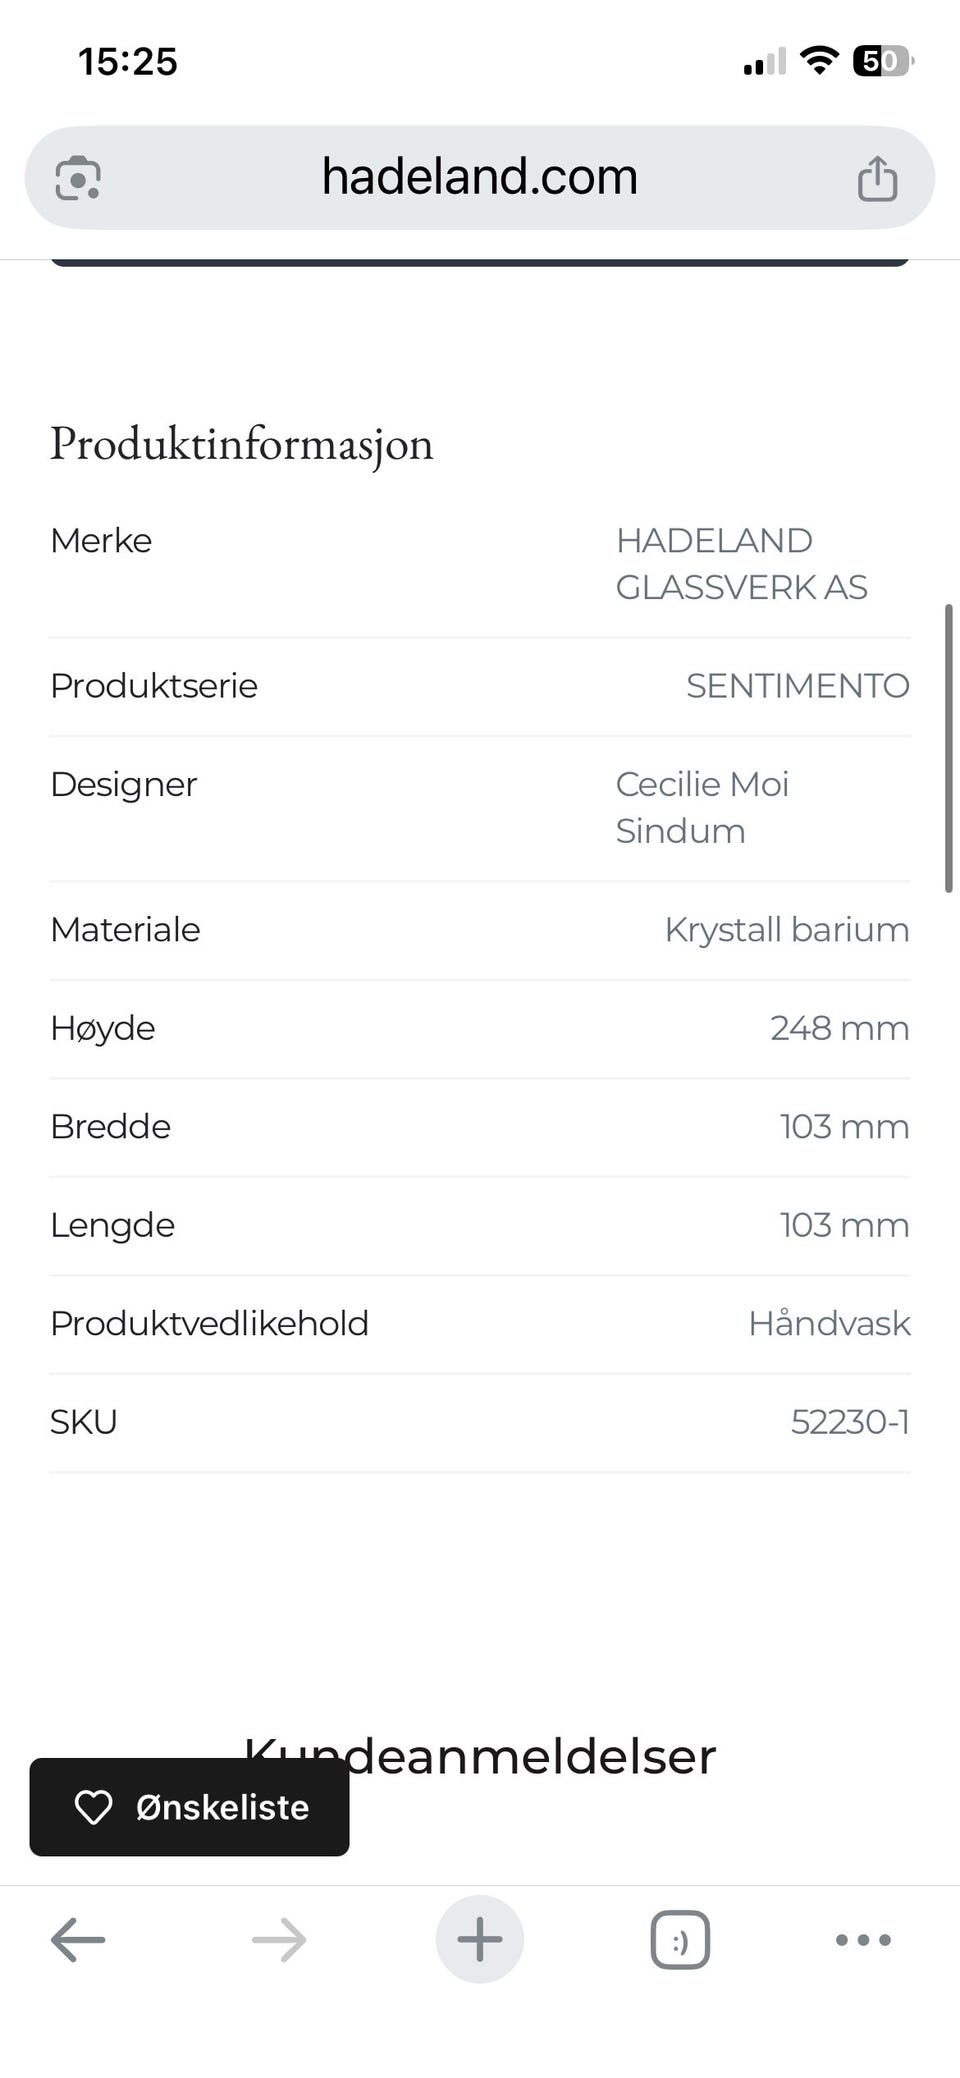Tap the hadeland.com address field

click(480, 177)
